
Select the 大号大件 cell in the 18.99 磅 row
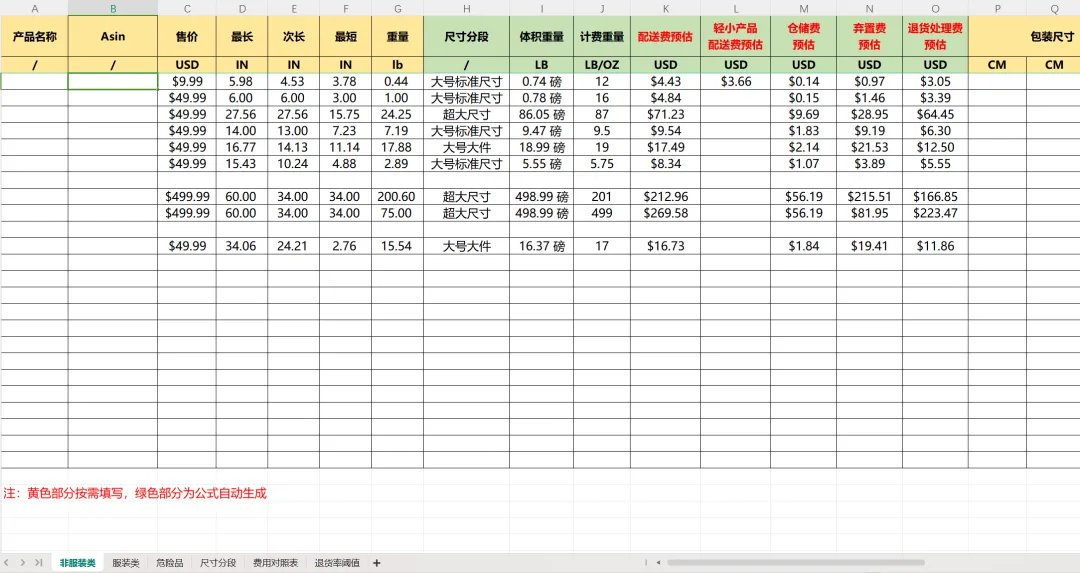point(466,147)
